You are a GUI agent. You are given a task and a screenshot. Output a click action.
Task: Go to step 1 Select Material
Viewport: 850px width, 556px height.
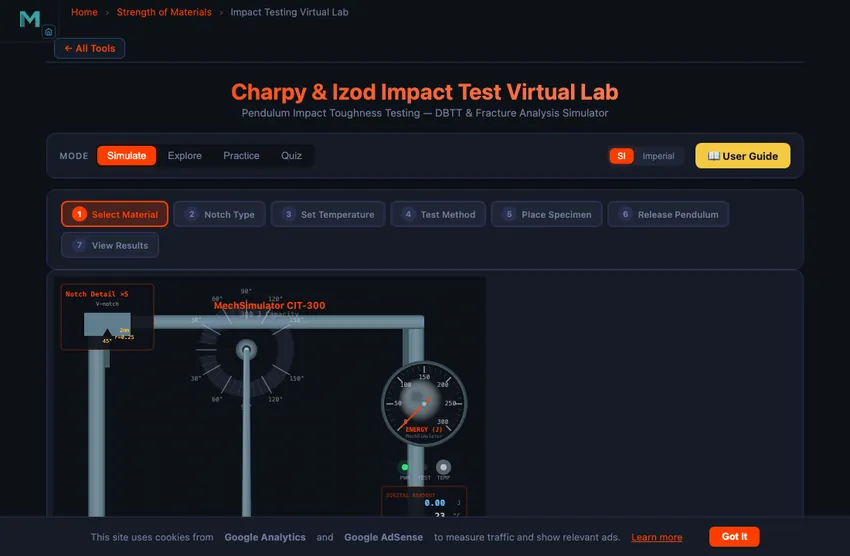coord(114,214)
